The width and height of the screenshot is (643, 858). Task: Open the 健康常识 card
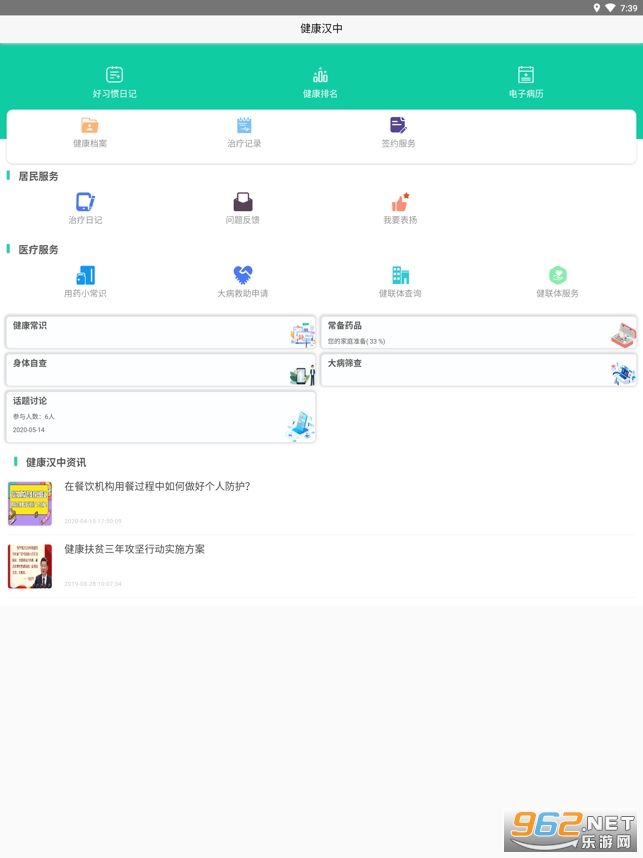pyautogui.click(x=160, y=332)
